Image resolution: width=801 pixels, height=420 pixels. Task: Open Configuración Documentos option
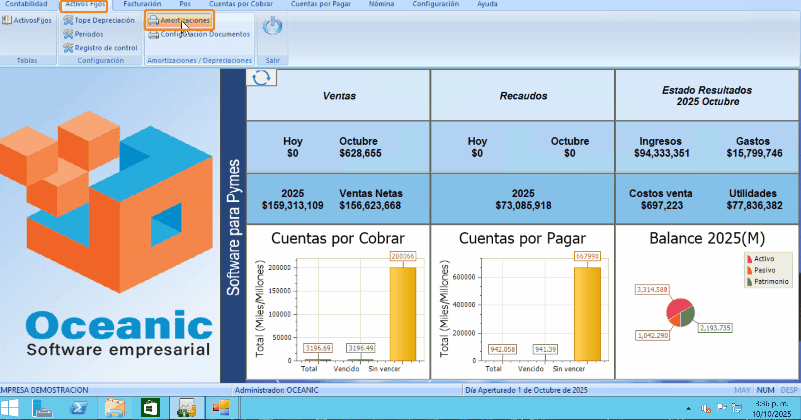pos(198,34)
